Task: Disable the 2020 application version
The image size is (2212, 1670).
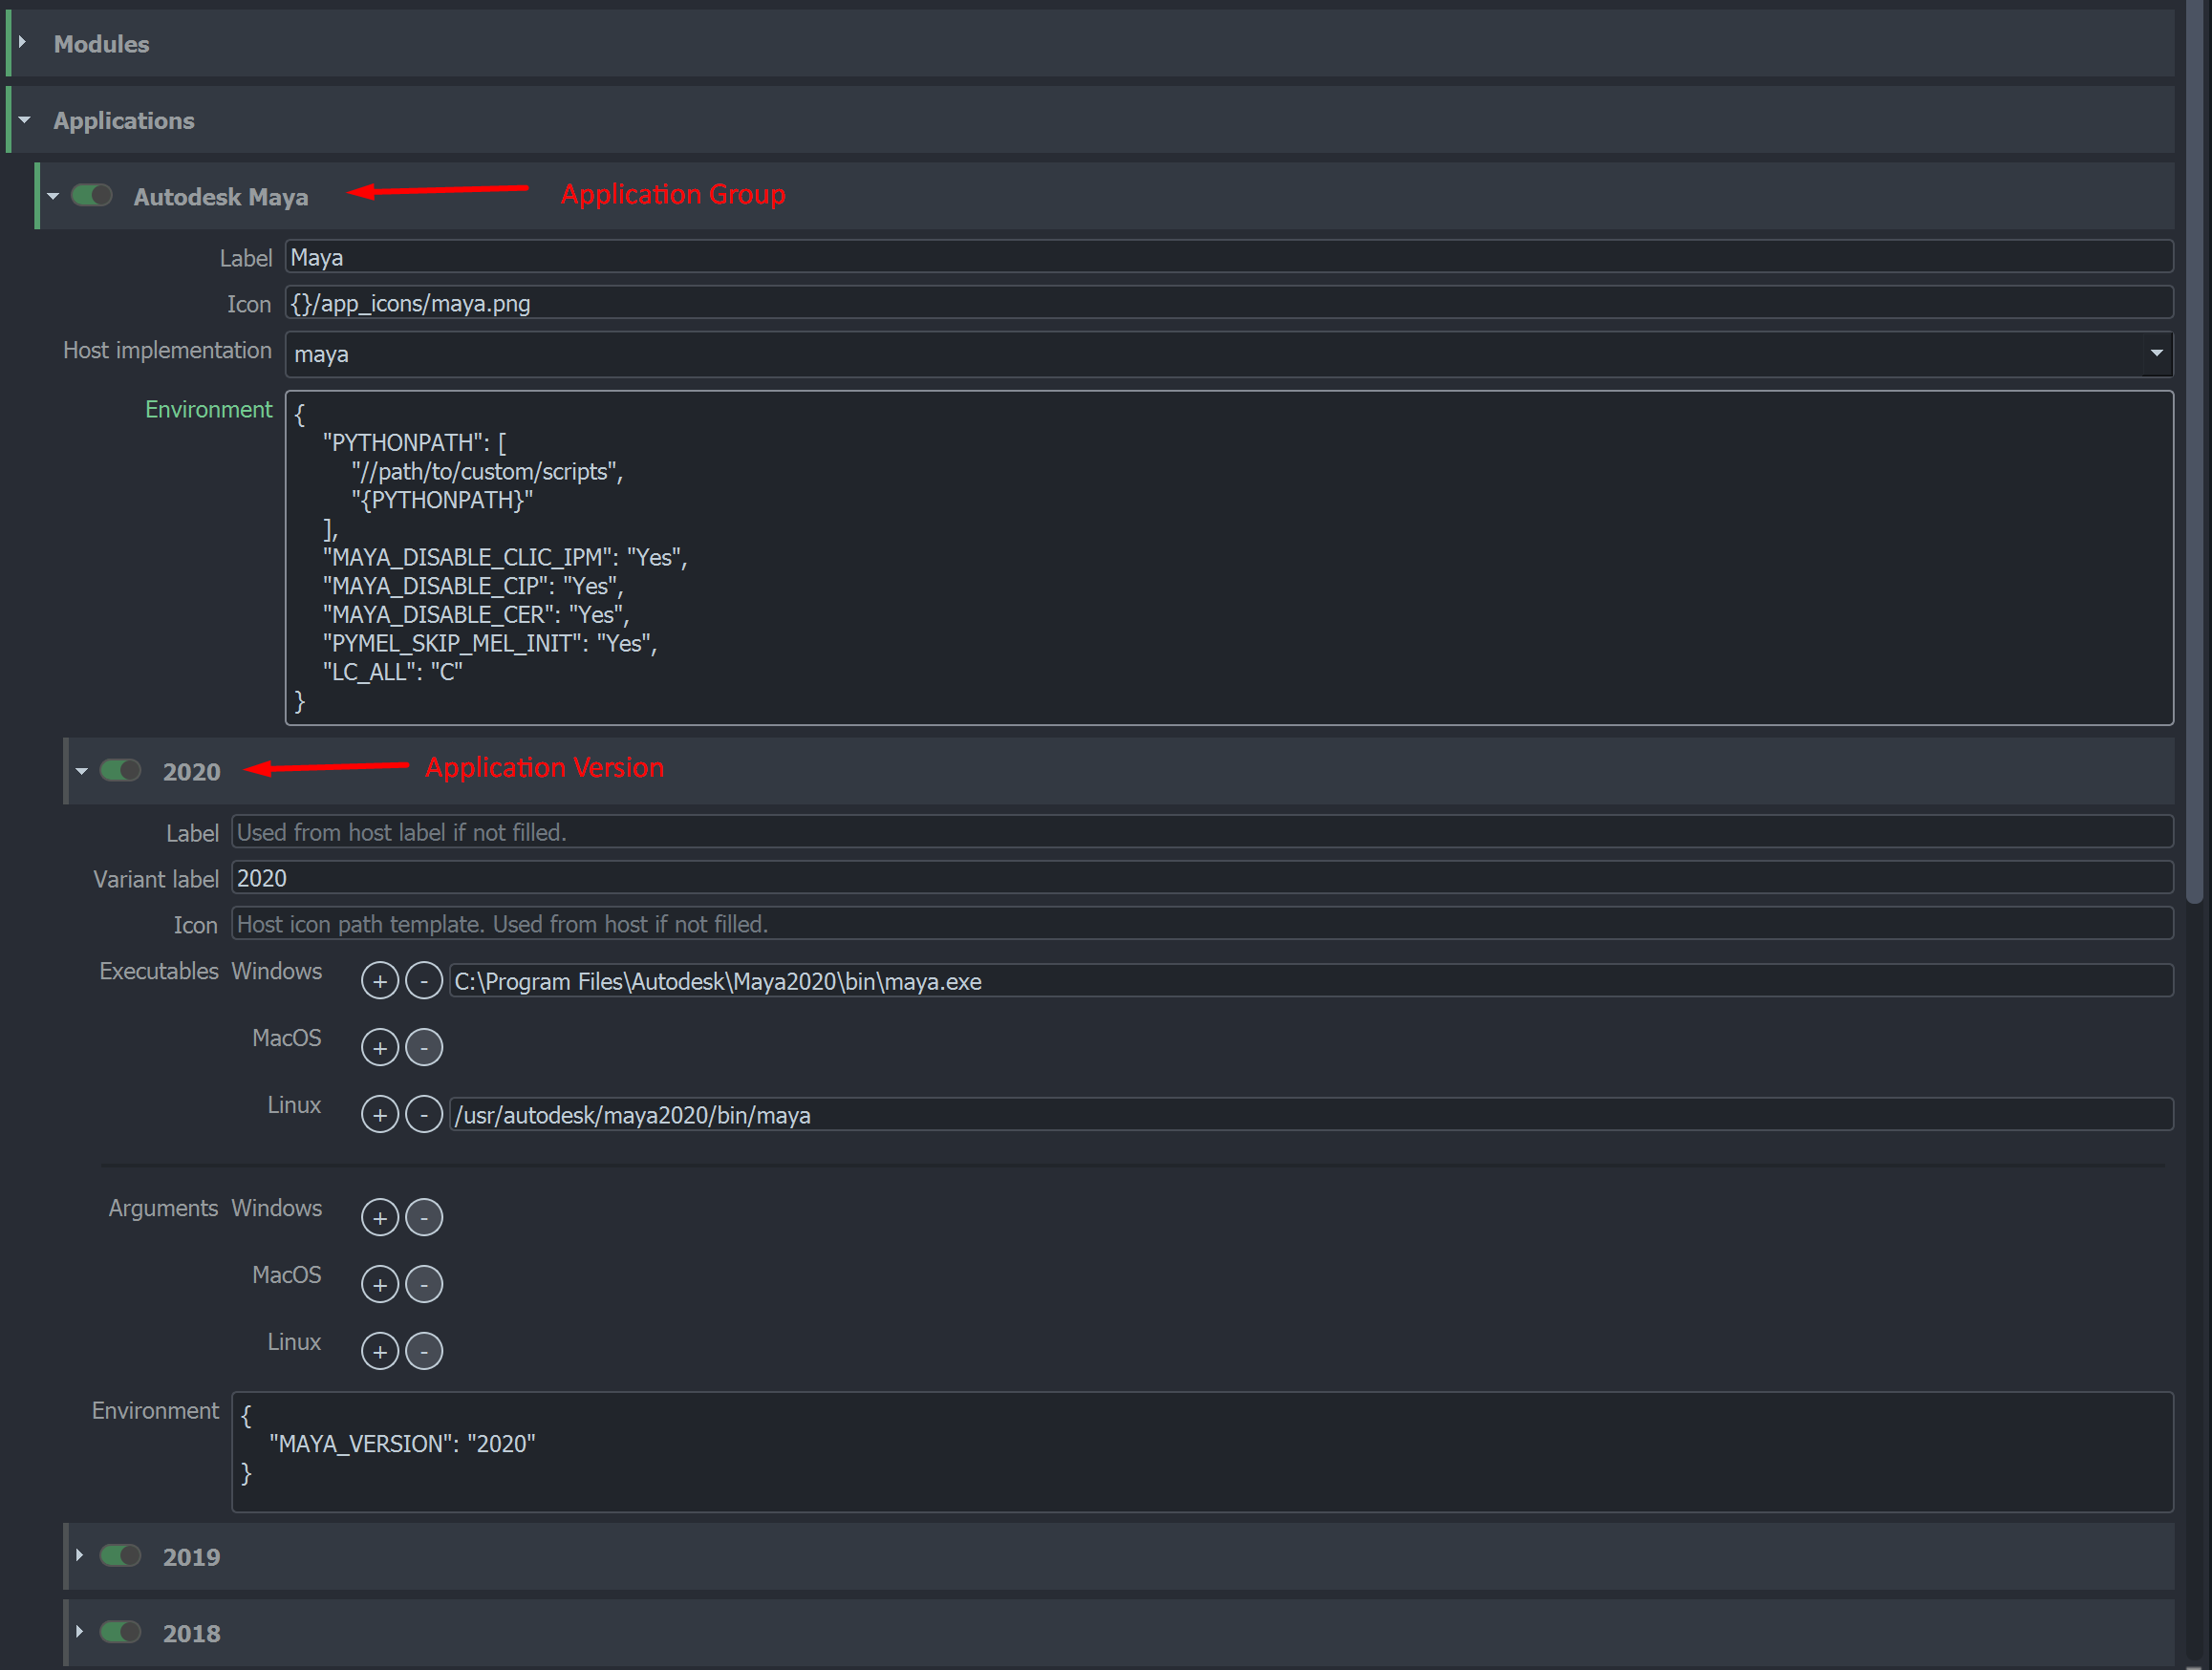Action: tap(119, 770)
